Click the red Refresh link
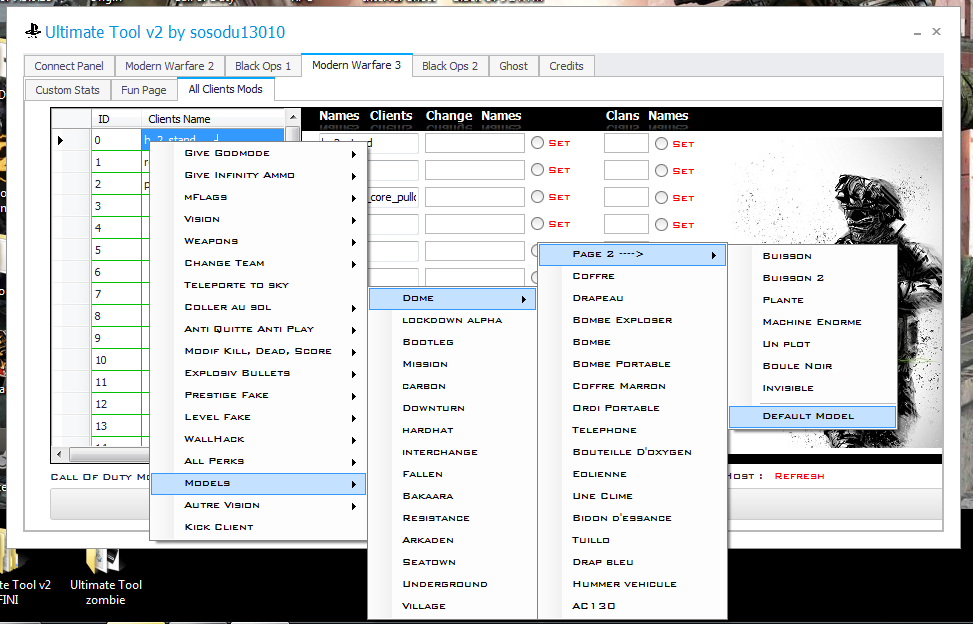Viewport: 973px width, 624px height. pos(799,476)
